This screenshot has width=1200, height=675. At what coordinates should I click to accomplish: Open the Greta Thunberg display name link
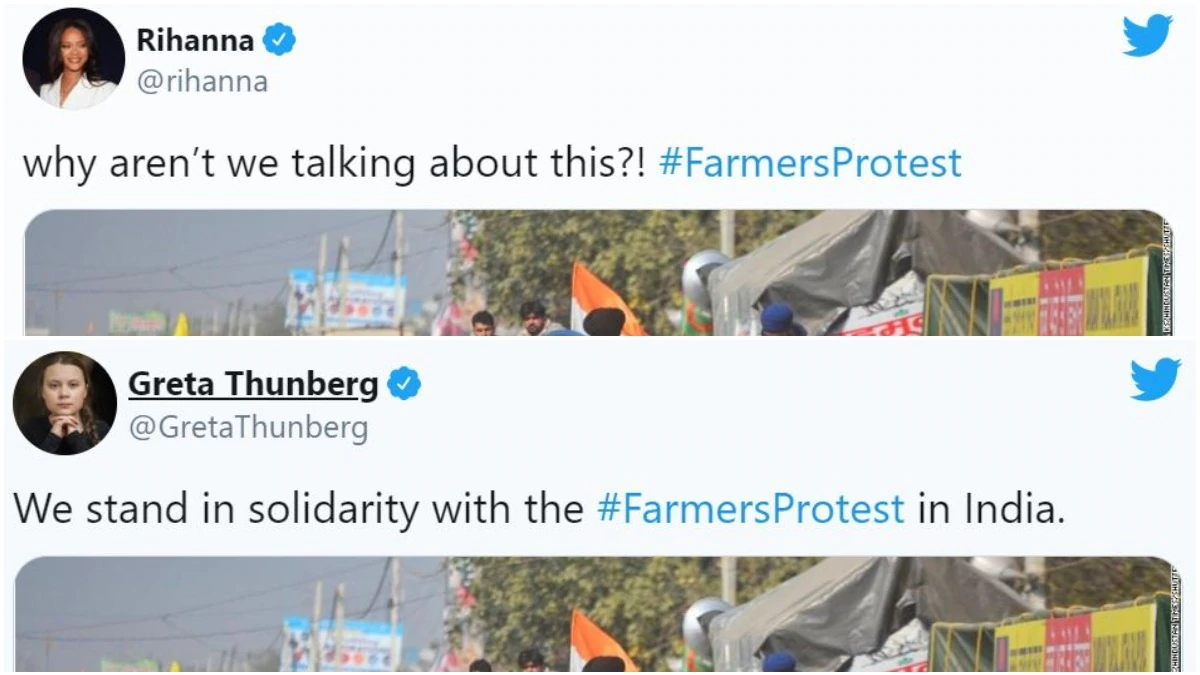[254, 384]
